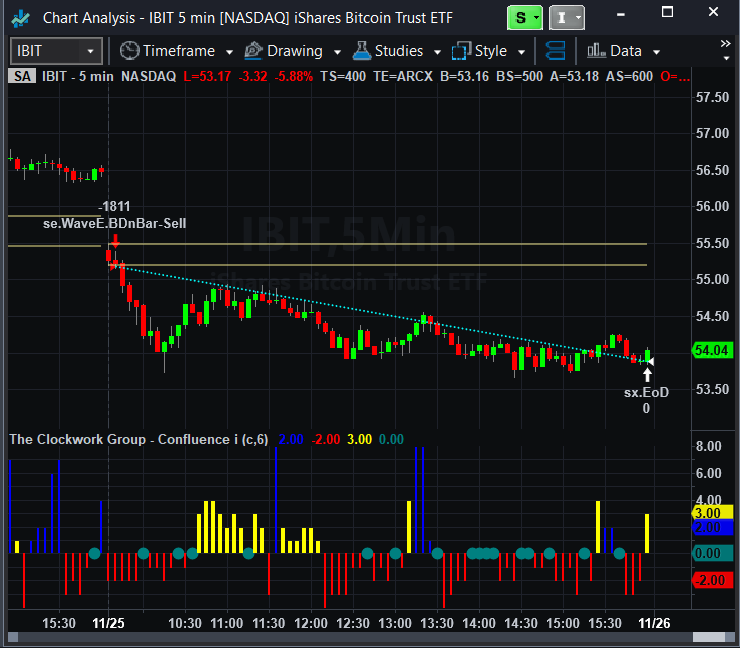
Task: Expand the Drawing dropdown arrow
Action: pos(337,52)
